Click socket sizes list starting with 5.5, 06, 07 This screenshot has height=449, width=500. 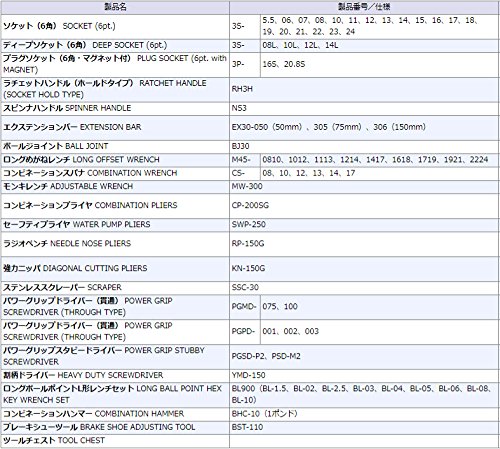click(x=379, y=26)
